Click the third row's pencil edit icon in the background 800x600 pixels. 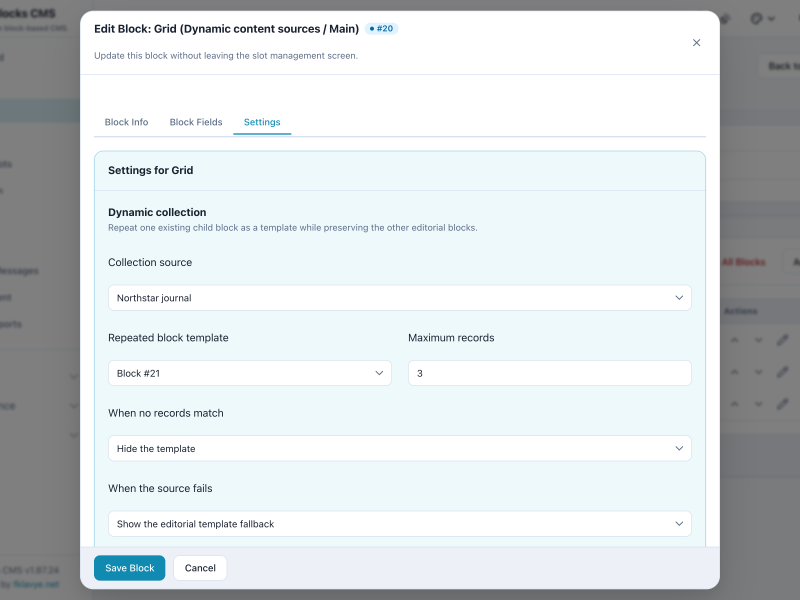782,404
